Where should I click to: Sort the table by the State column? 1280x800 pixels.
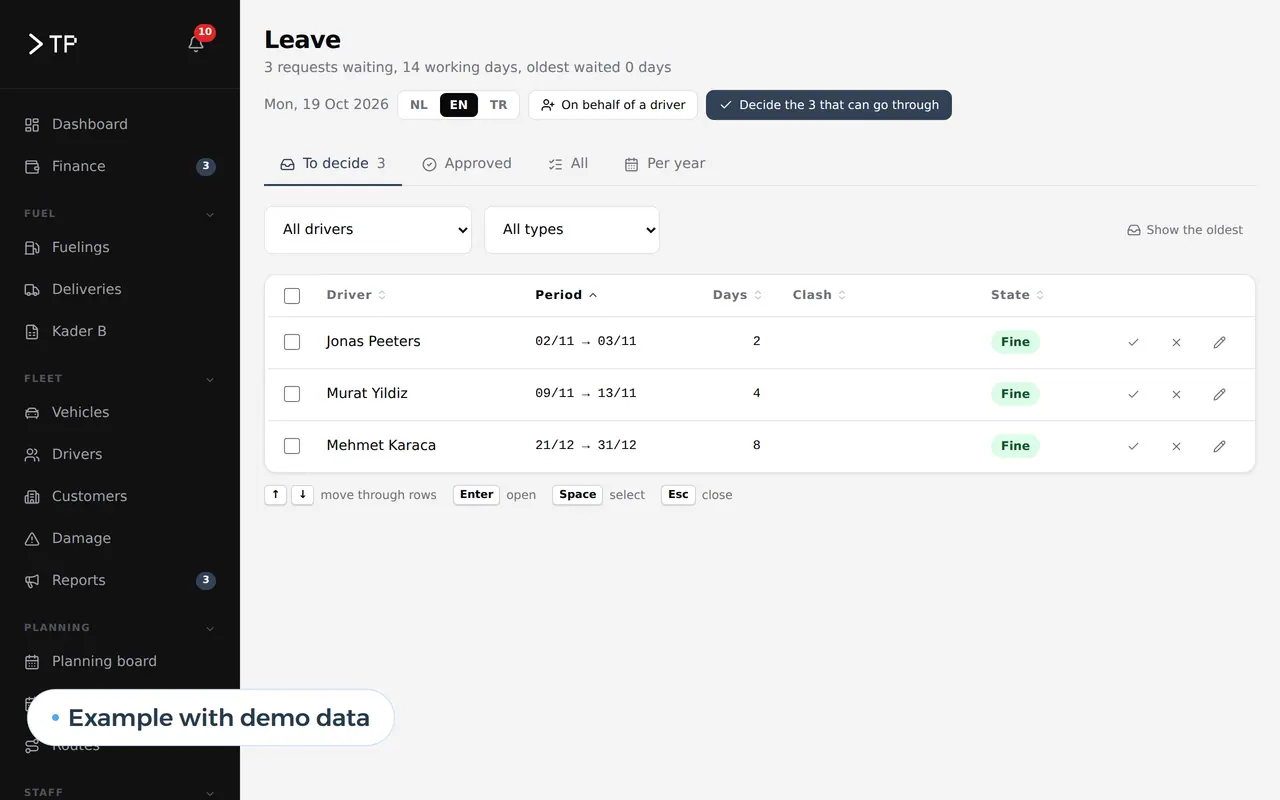coord(1018,295)
